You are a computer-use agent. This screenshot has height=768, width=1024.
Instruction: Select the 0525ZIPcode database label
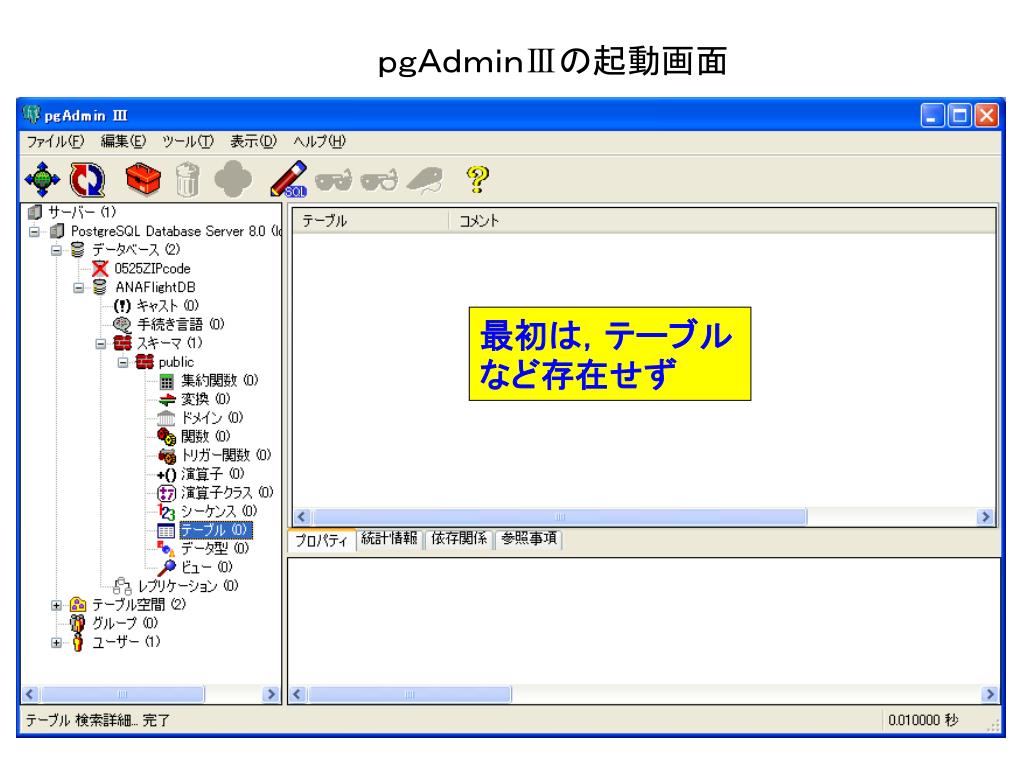point(153,268)
